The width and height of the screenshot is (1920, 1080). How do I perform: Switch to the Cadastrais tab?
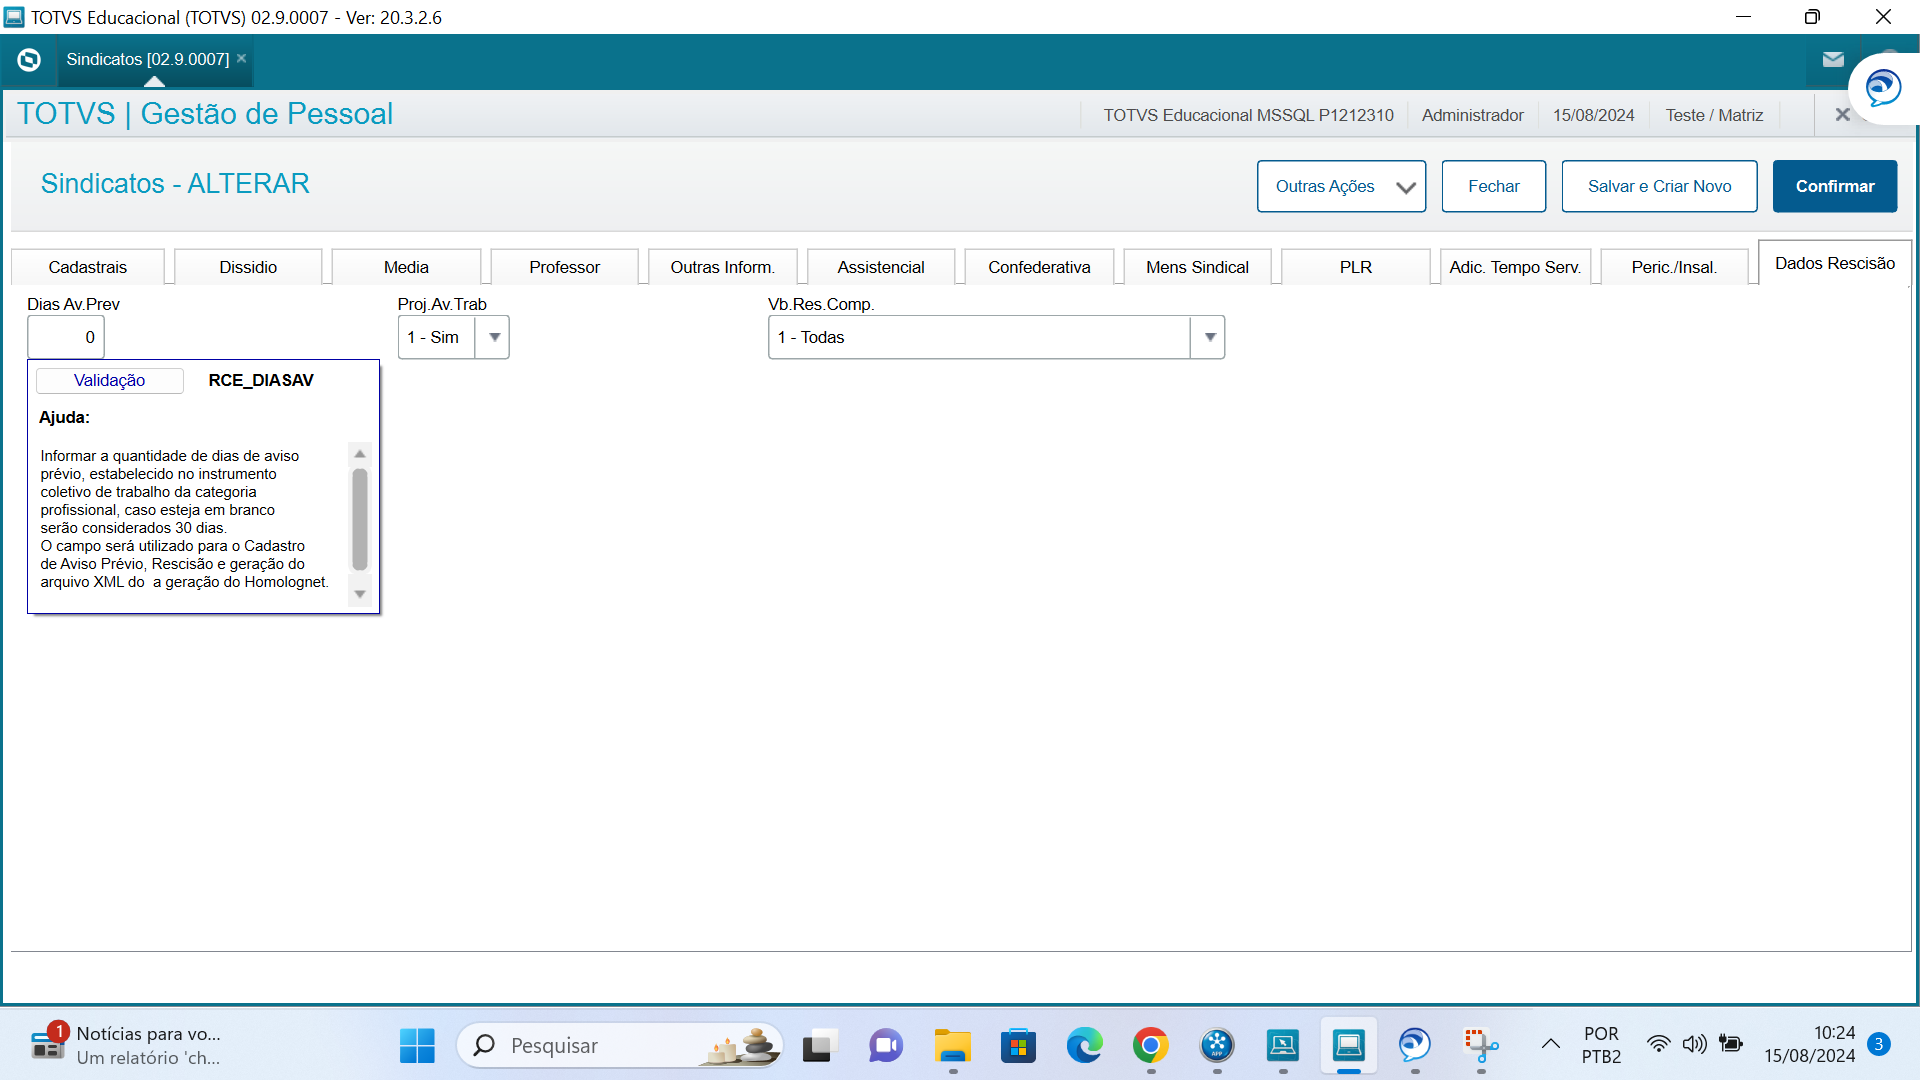88,267
